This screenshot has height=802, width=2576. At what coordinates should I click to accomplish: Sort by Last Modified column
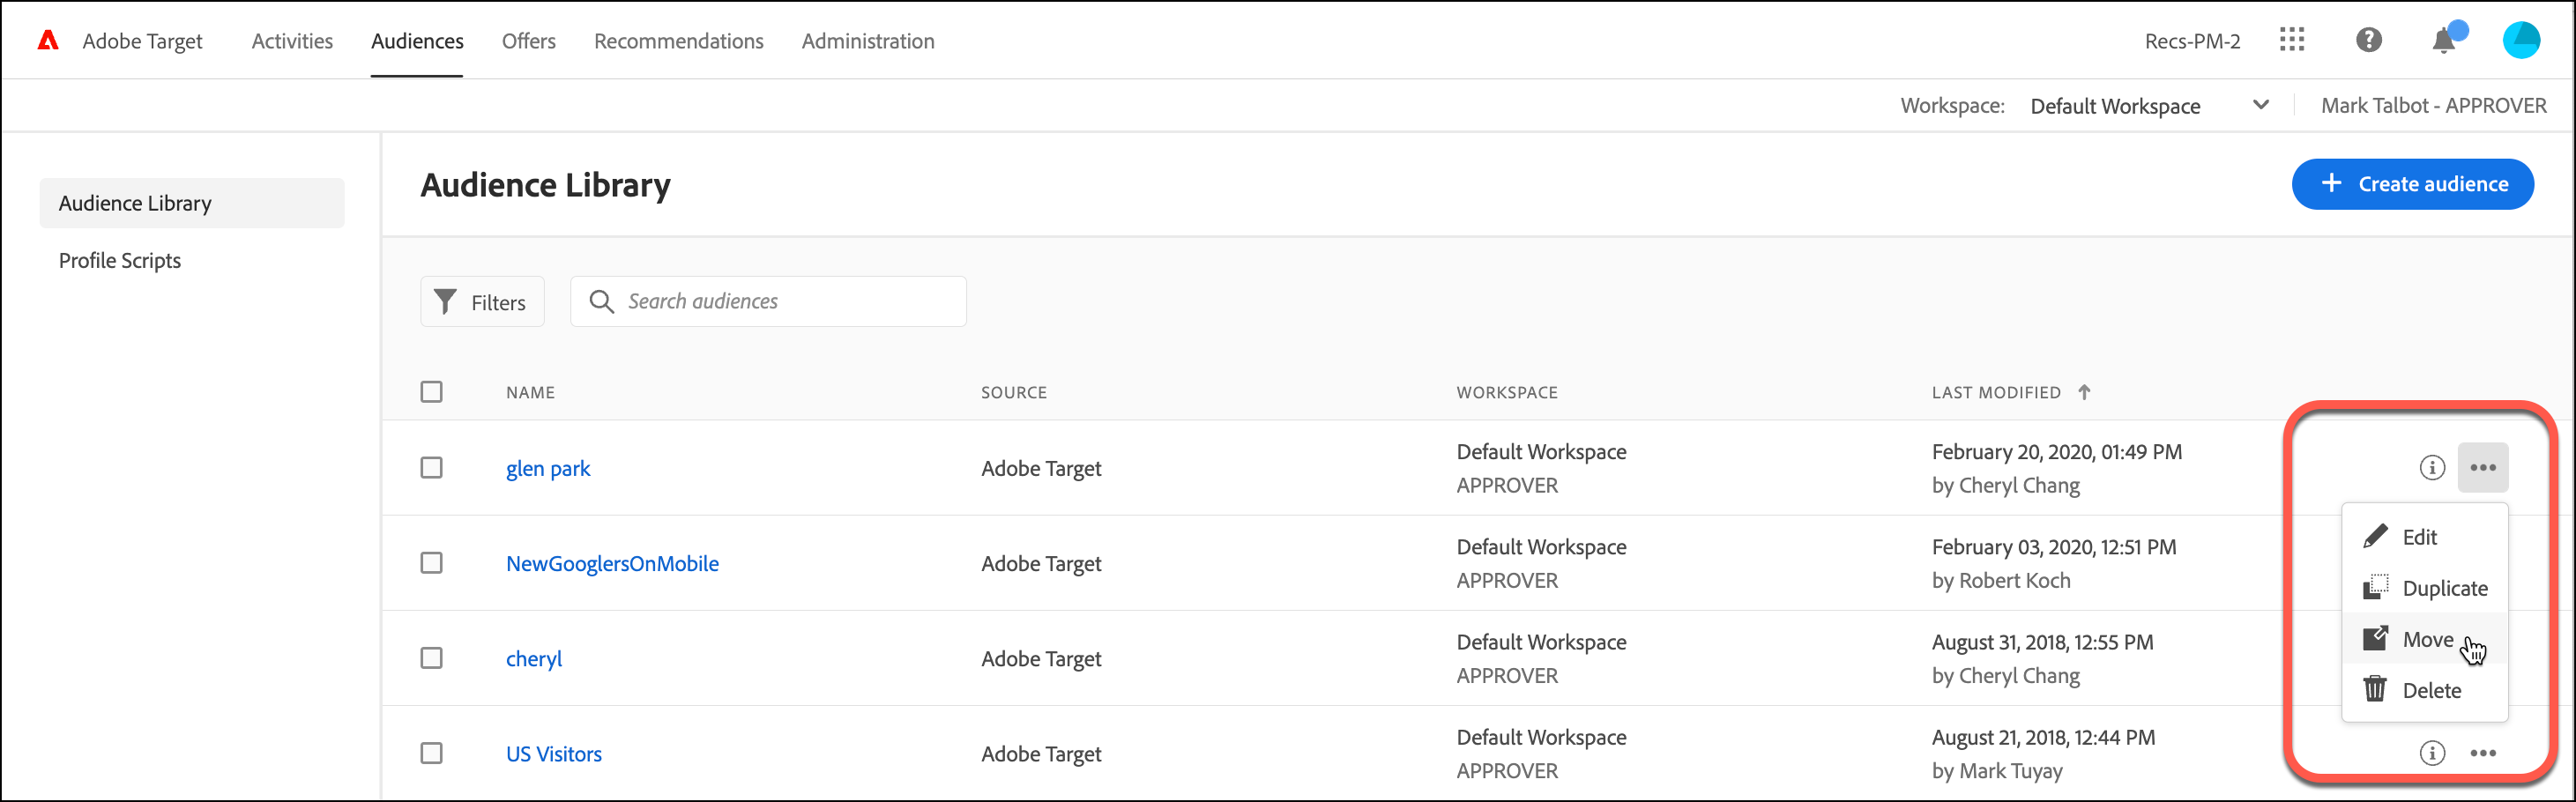tap(1996, 393)
